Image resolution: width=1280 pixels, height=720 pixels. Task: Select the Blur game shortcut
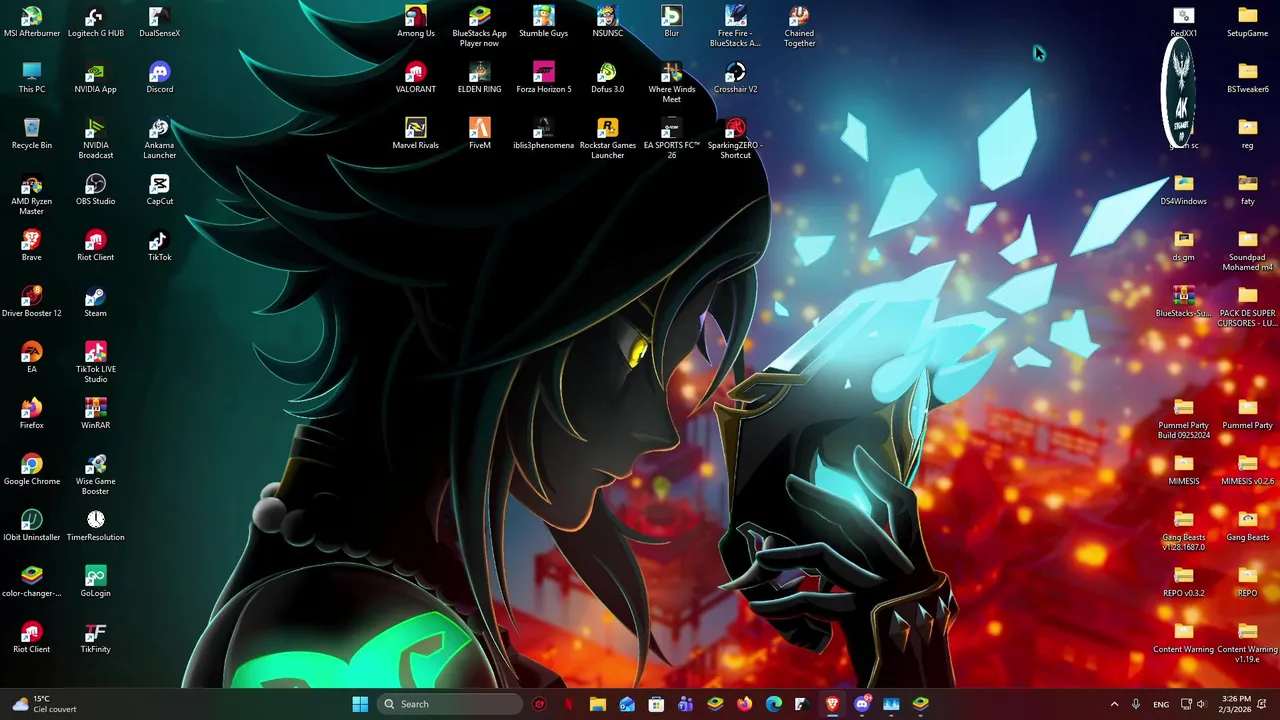(x=672, y=22)
